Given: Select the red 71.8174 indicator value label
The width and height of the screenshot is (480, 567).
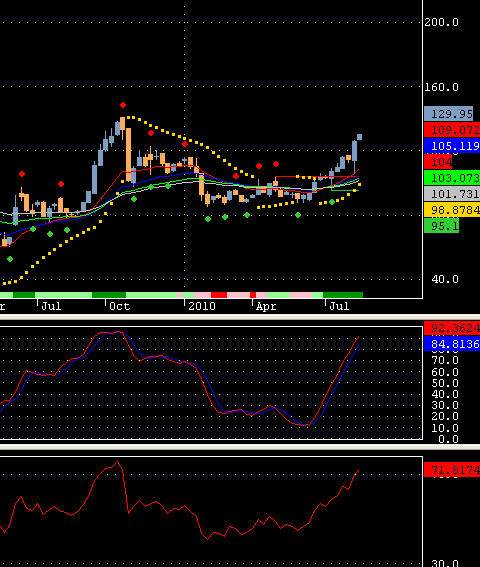Looking at the screenshot, I should tap(452, 470).
